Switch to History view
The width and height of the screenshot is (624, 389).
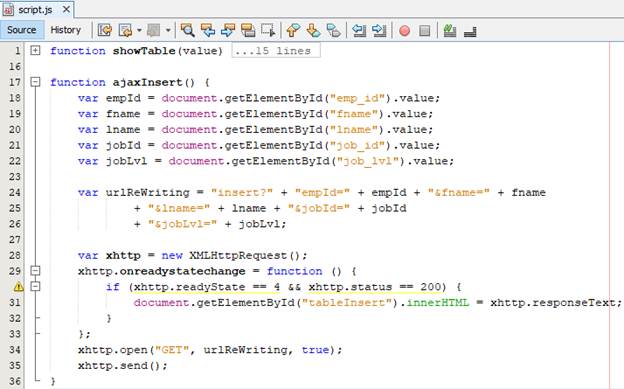click(66, 30)
